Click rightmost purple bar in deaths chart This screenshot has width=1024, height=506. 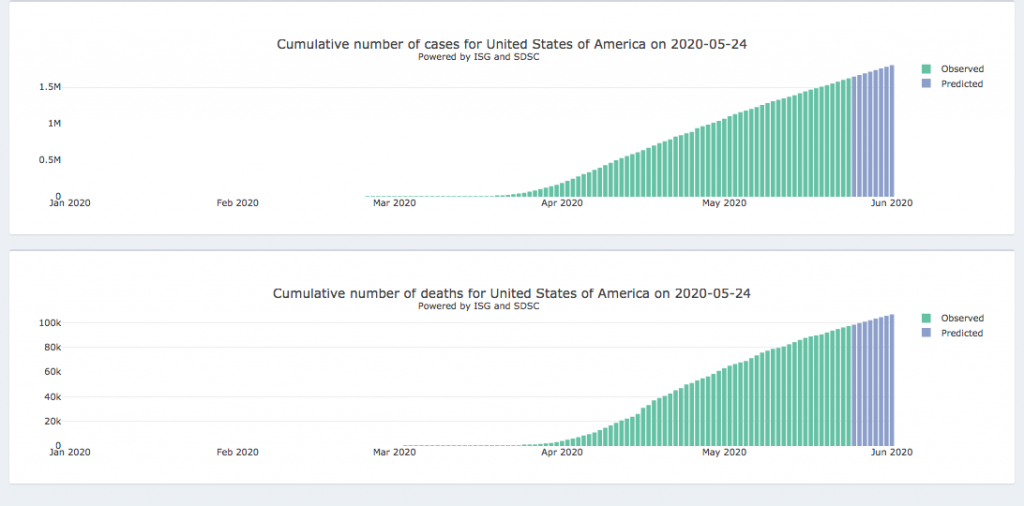pyautogui.click(x=891, y=380)
